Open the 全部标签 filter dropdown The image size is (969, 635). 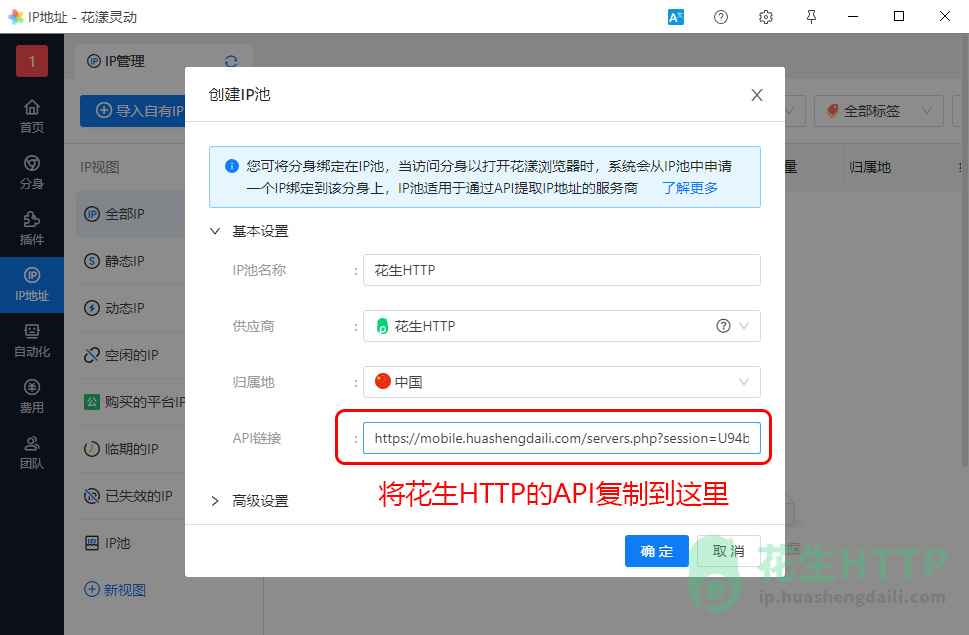[x=878, y=111]
